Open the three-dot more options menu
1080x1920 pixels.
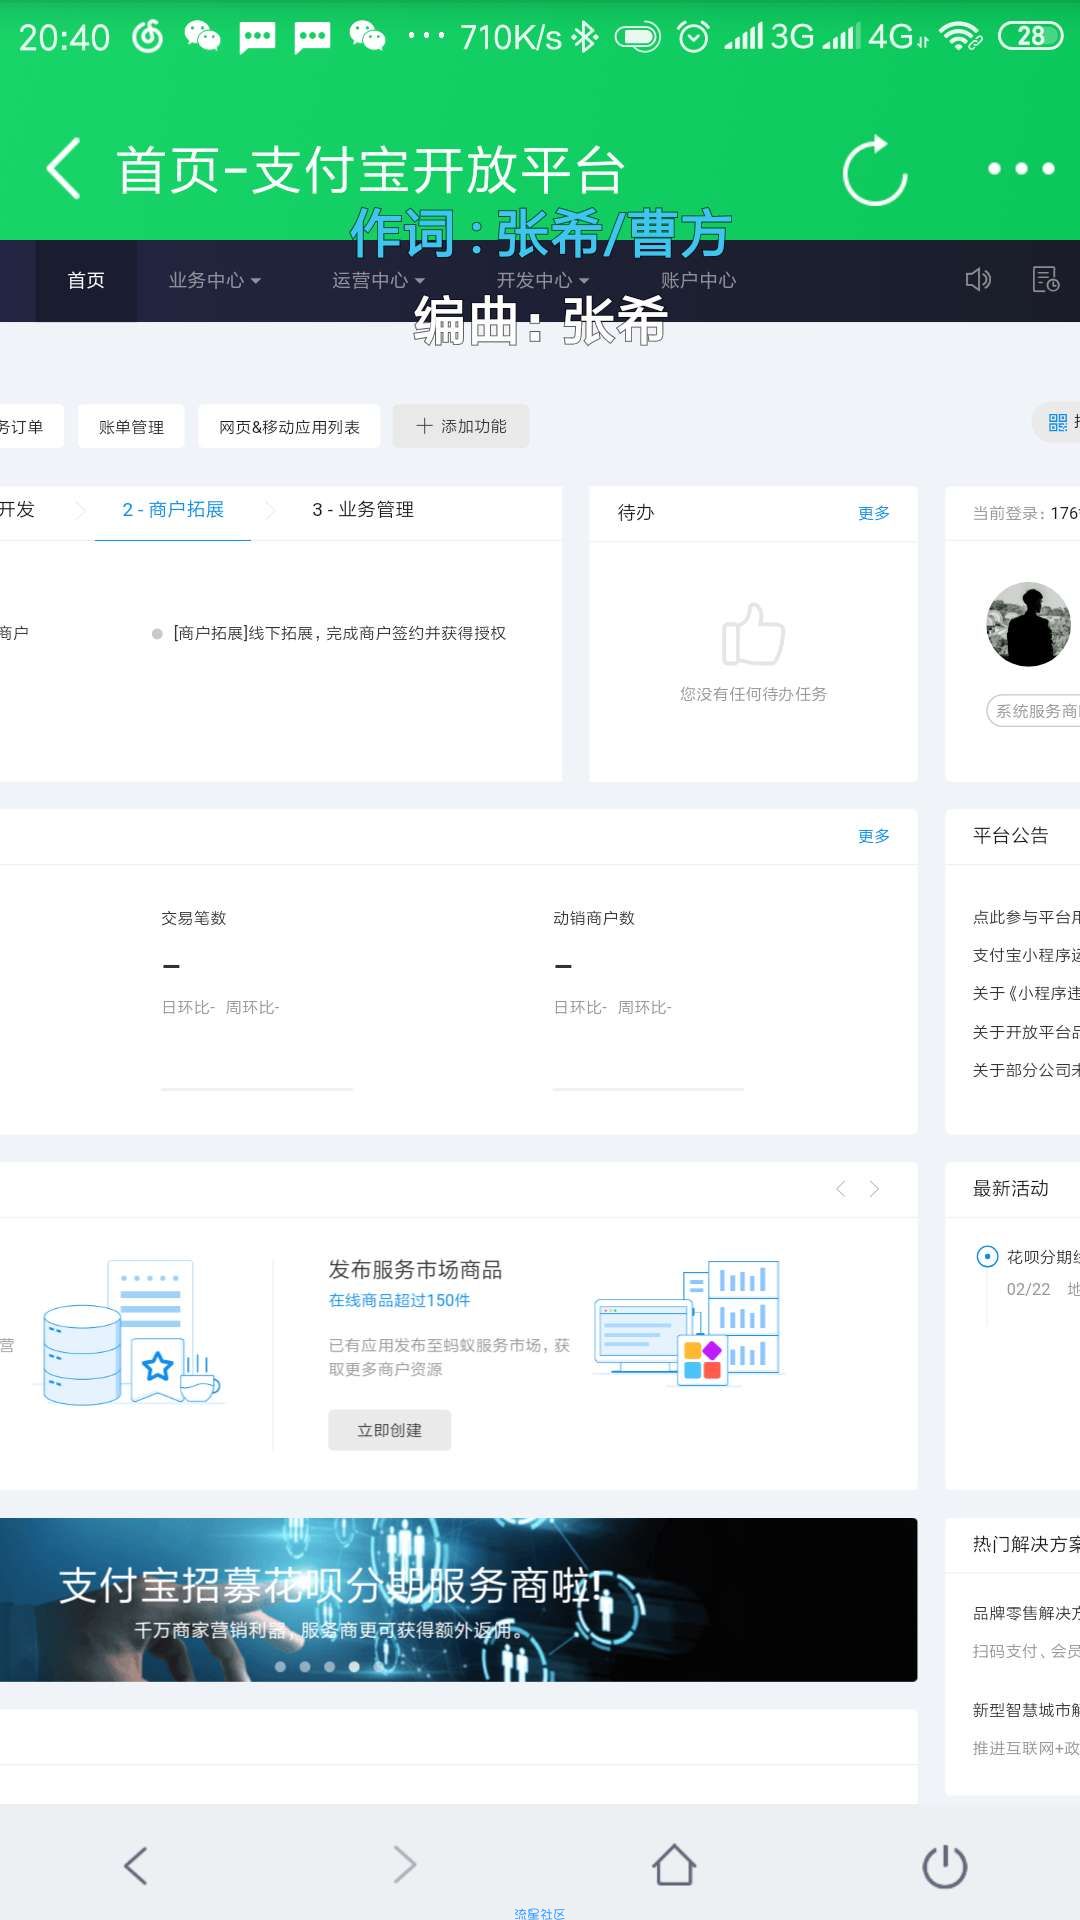point(1021,168)
